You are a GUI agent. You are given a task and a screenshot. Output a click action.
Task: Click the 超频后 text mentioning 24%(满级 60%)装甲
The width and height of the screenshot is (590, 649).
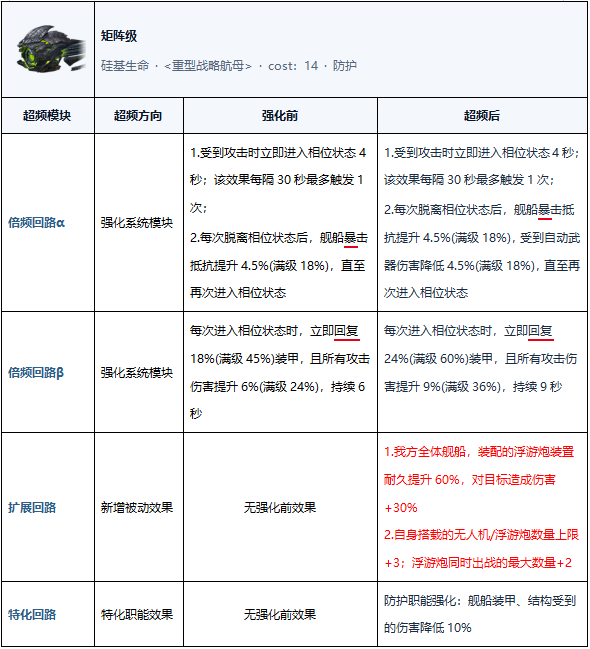tap(481, 358)
